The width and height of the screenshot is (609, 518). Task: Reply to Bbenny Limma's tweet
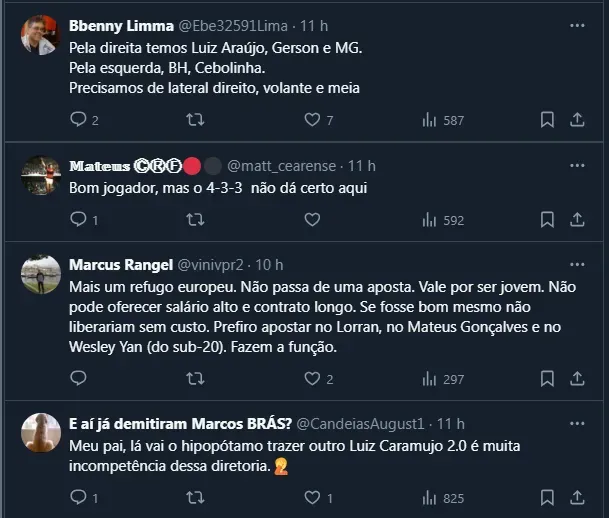tap(79, 120)
